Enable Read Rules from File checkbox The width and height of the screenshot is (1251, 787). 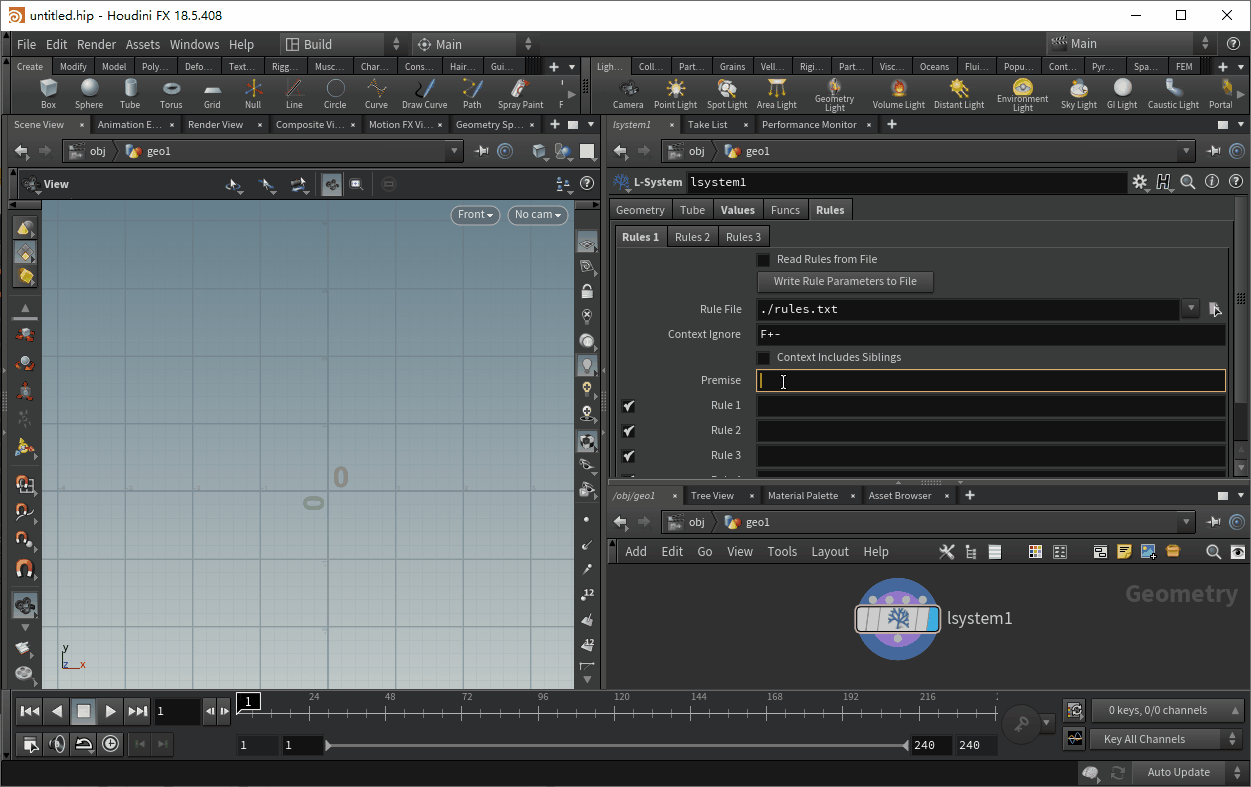[x=764, y=260]
